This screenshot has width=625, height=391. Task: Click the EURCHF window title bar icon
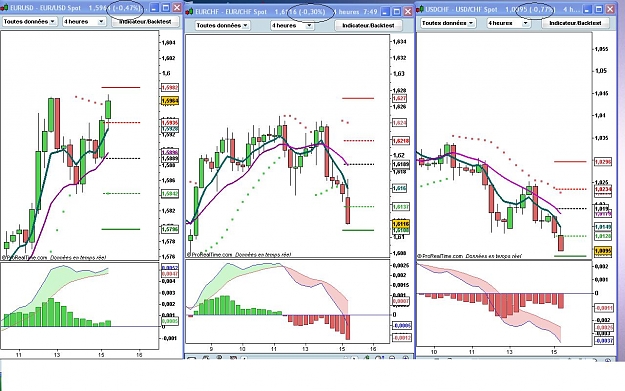pos(190,12)
